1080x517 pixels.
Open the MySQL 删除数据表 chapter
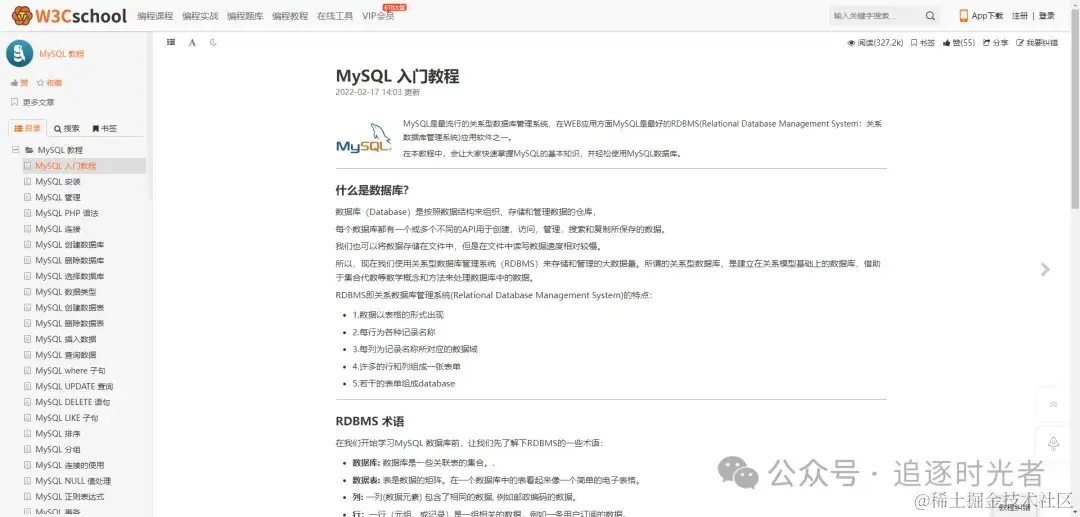(x=70, y=324)
